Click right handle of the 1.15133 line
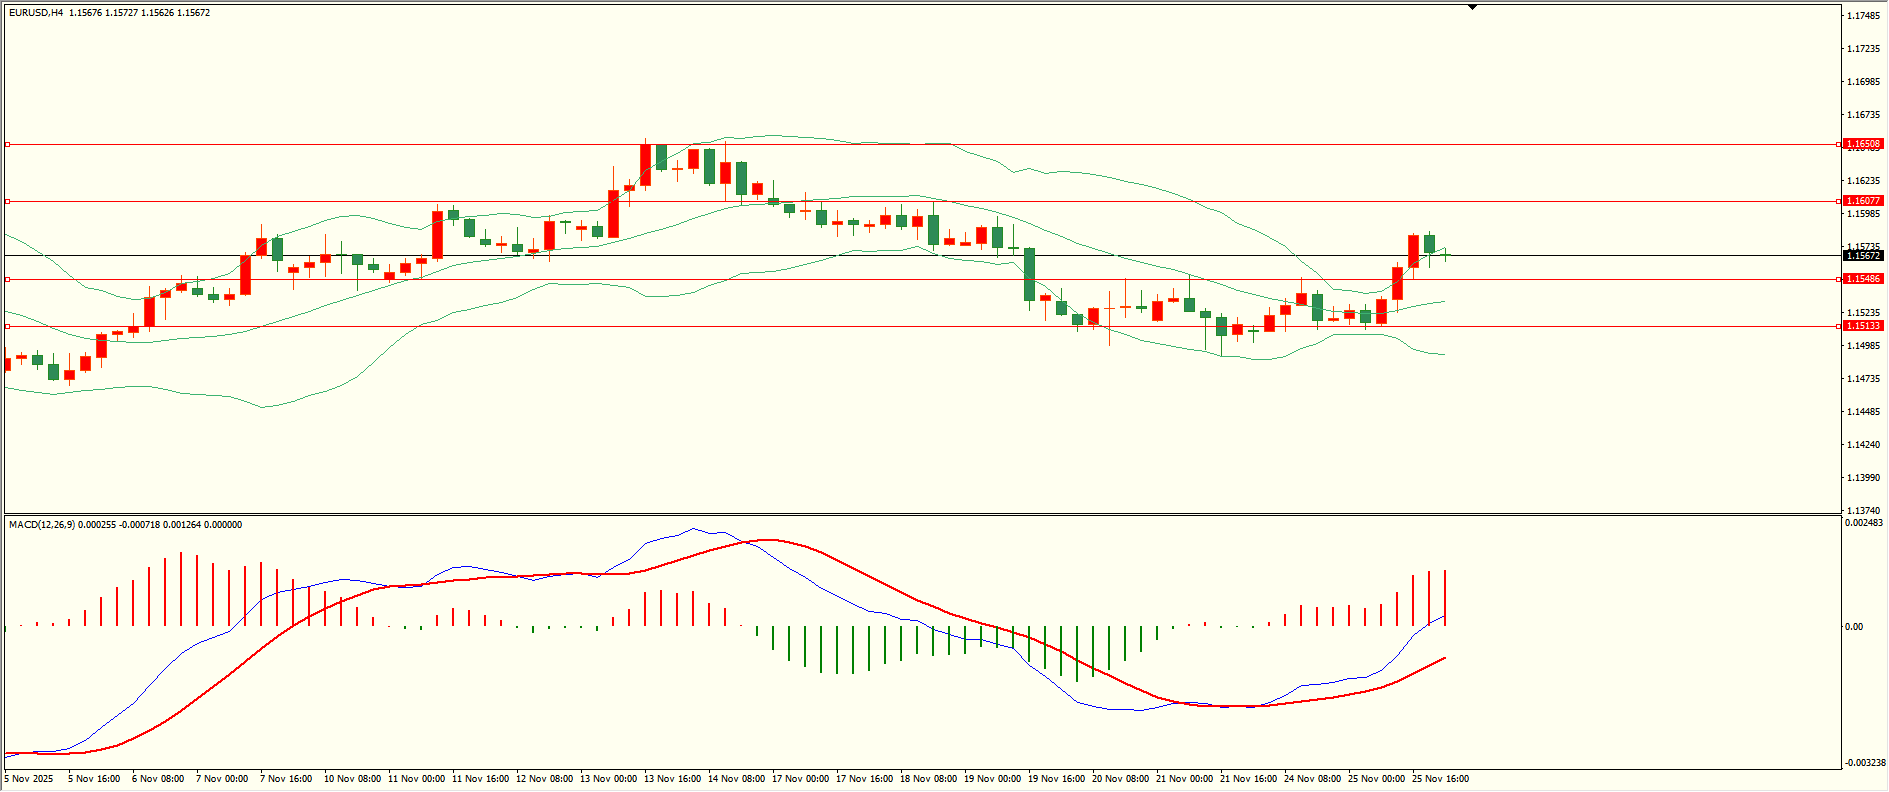The height and width of the screenshot is (792, 1889). (1838, 326)
